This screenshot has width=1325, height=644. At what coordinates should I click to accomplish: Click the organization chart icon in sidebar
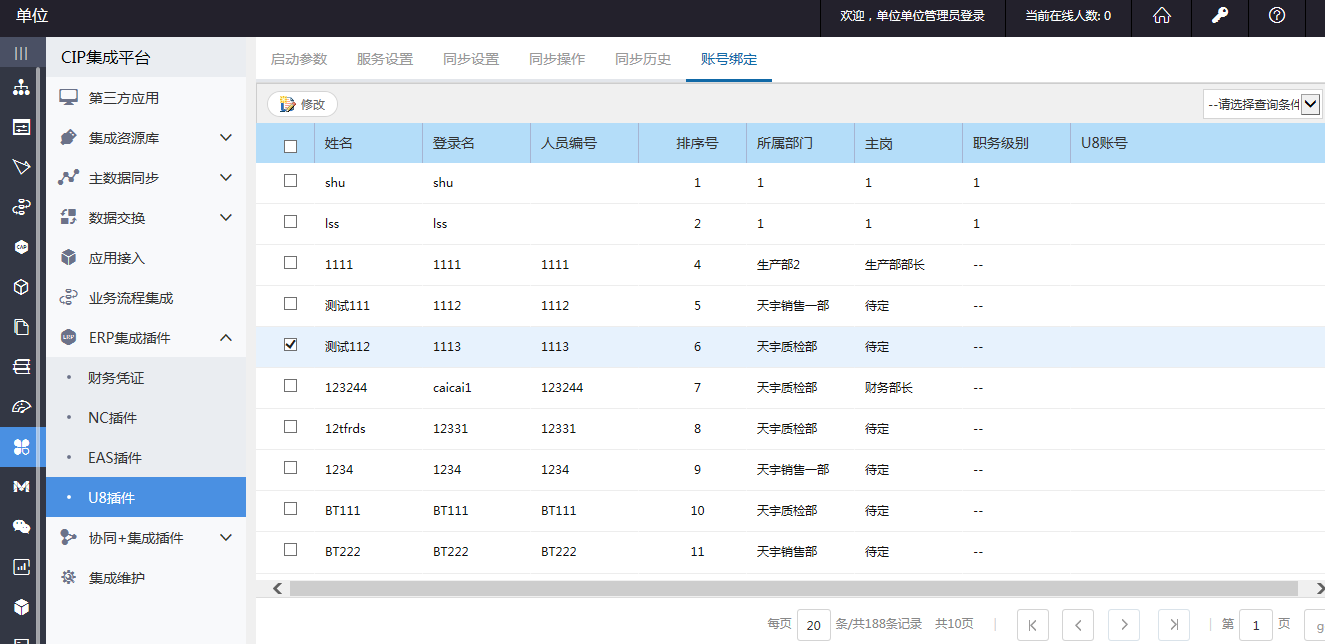coord(21,87)
